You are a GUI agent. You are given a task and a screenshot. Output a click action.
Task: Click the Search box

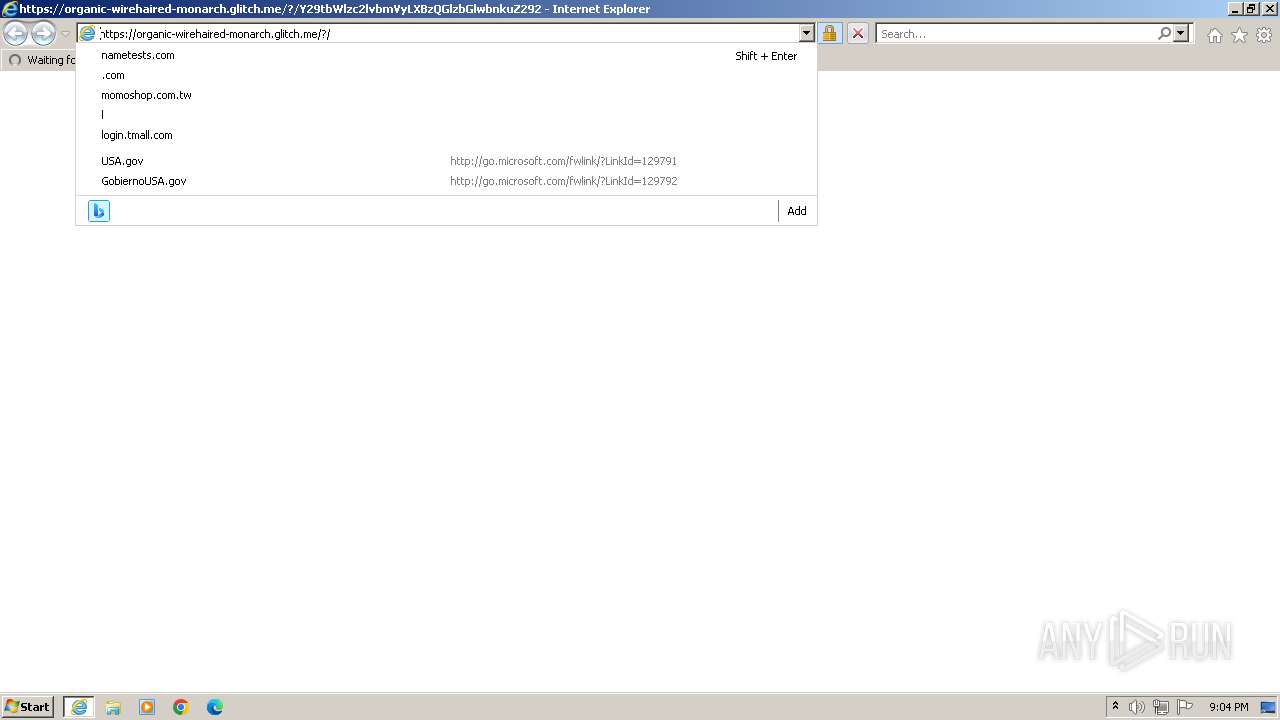pos(1016,34)
